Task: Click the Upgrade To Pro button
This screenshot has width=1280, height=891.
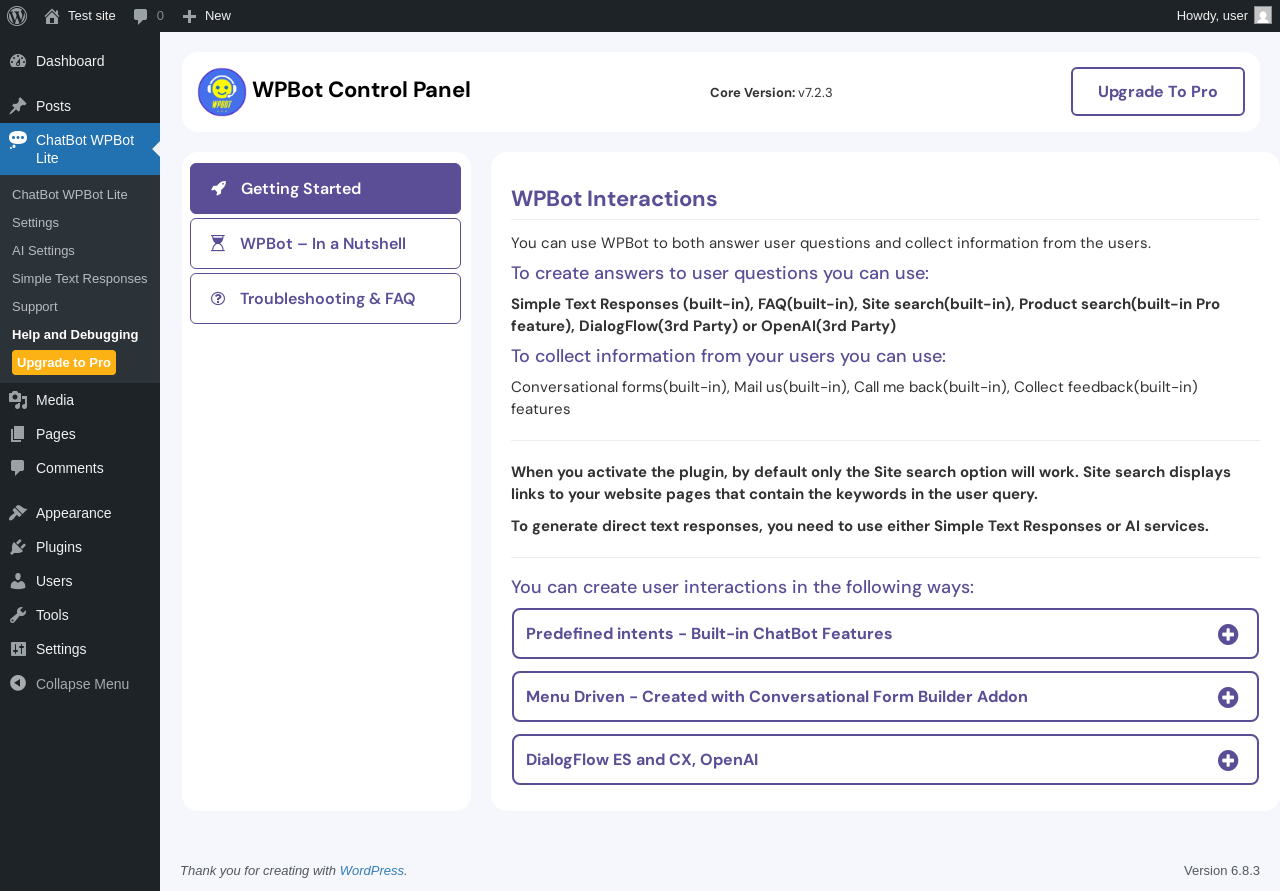Action: click(x=1157, y=92)
